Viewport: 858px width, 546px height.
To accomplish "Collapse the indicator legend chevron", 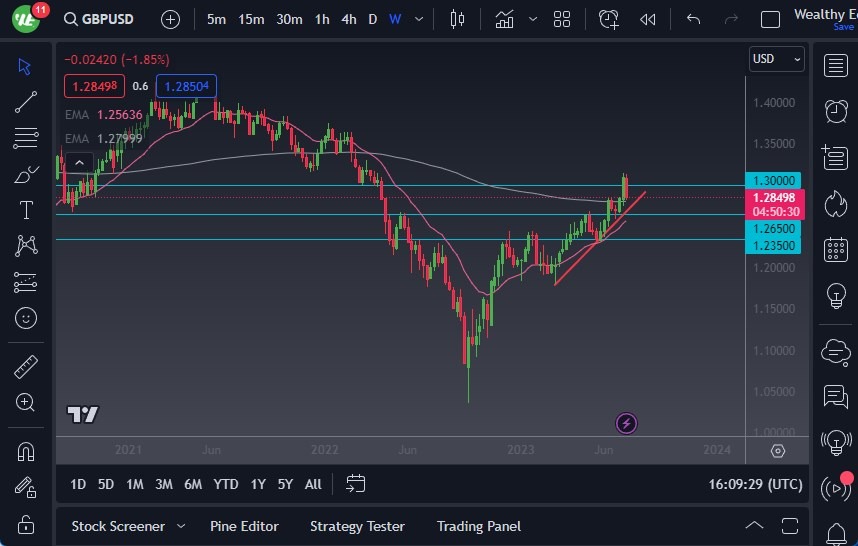I will (79, 162).
